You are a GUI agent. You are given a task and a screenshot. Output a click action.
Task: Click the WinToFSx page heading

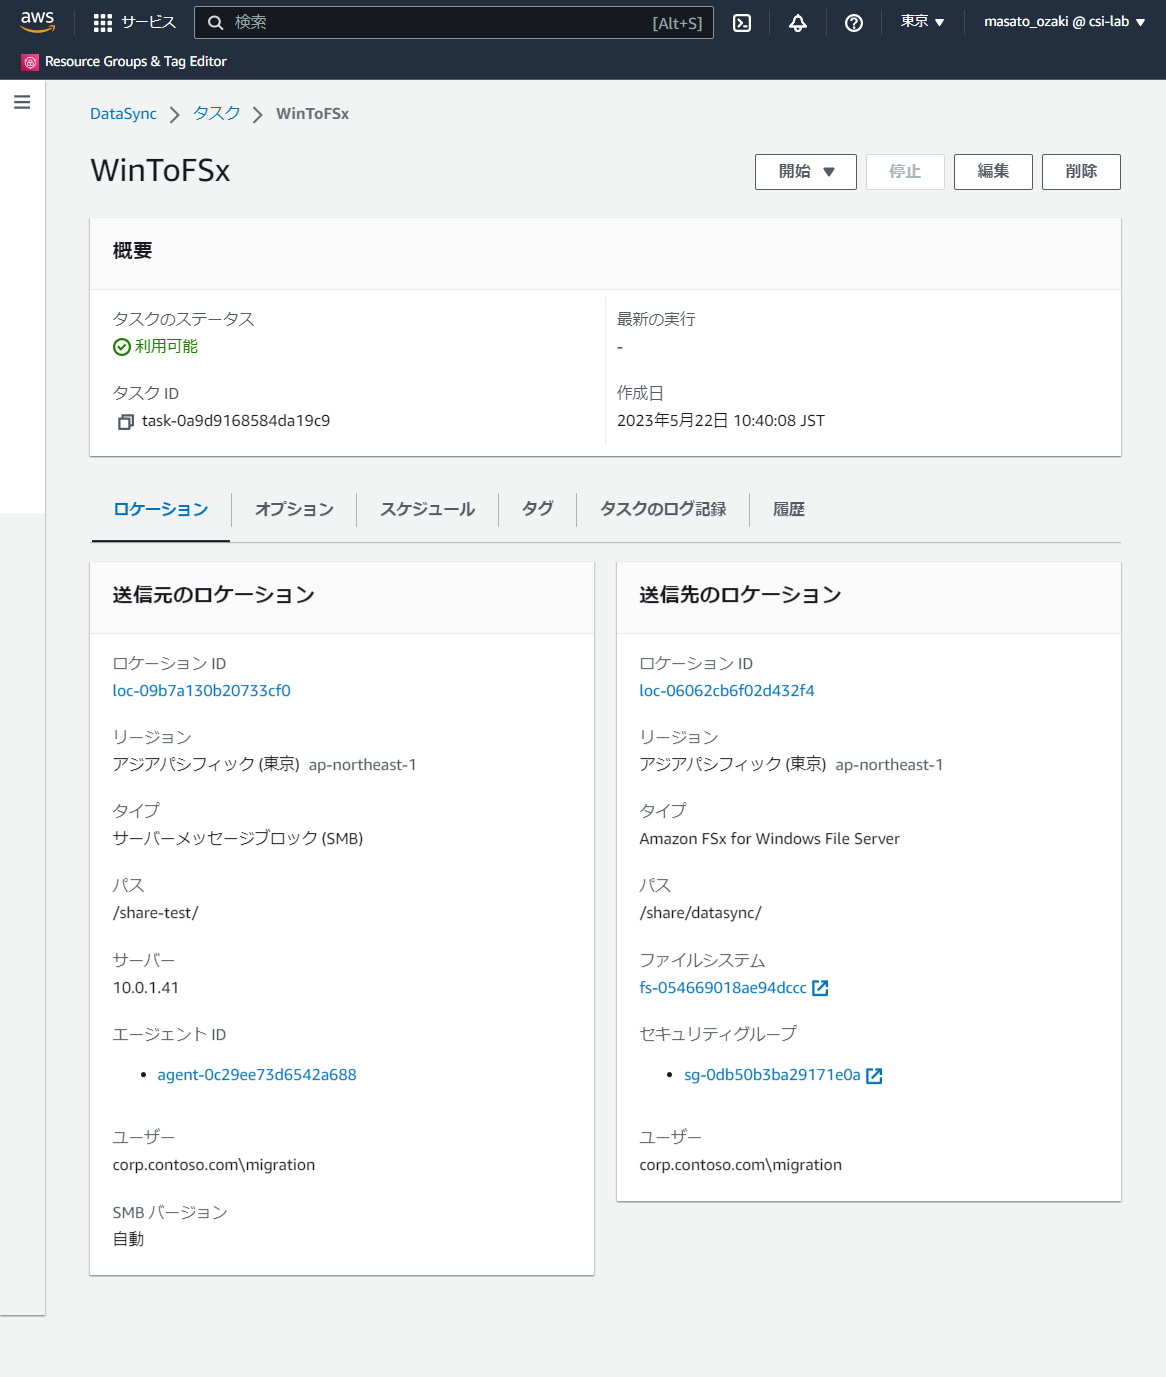161,171
